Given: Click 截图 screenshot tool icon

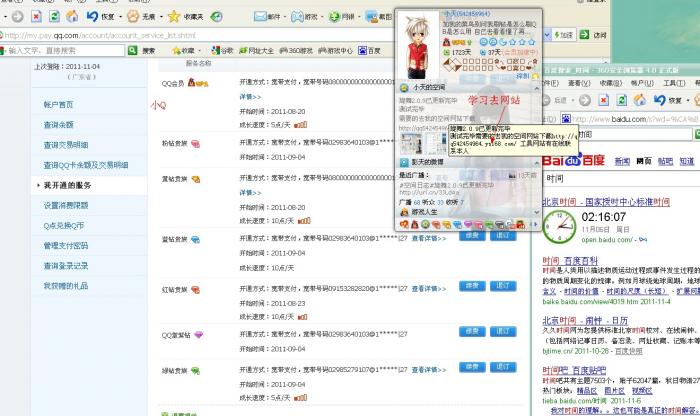Looking at the screenshot, I should tap(371, 17).
